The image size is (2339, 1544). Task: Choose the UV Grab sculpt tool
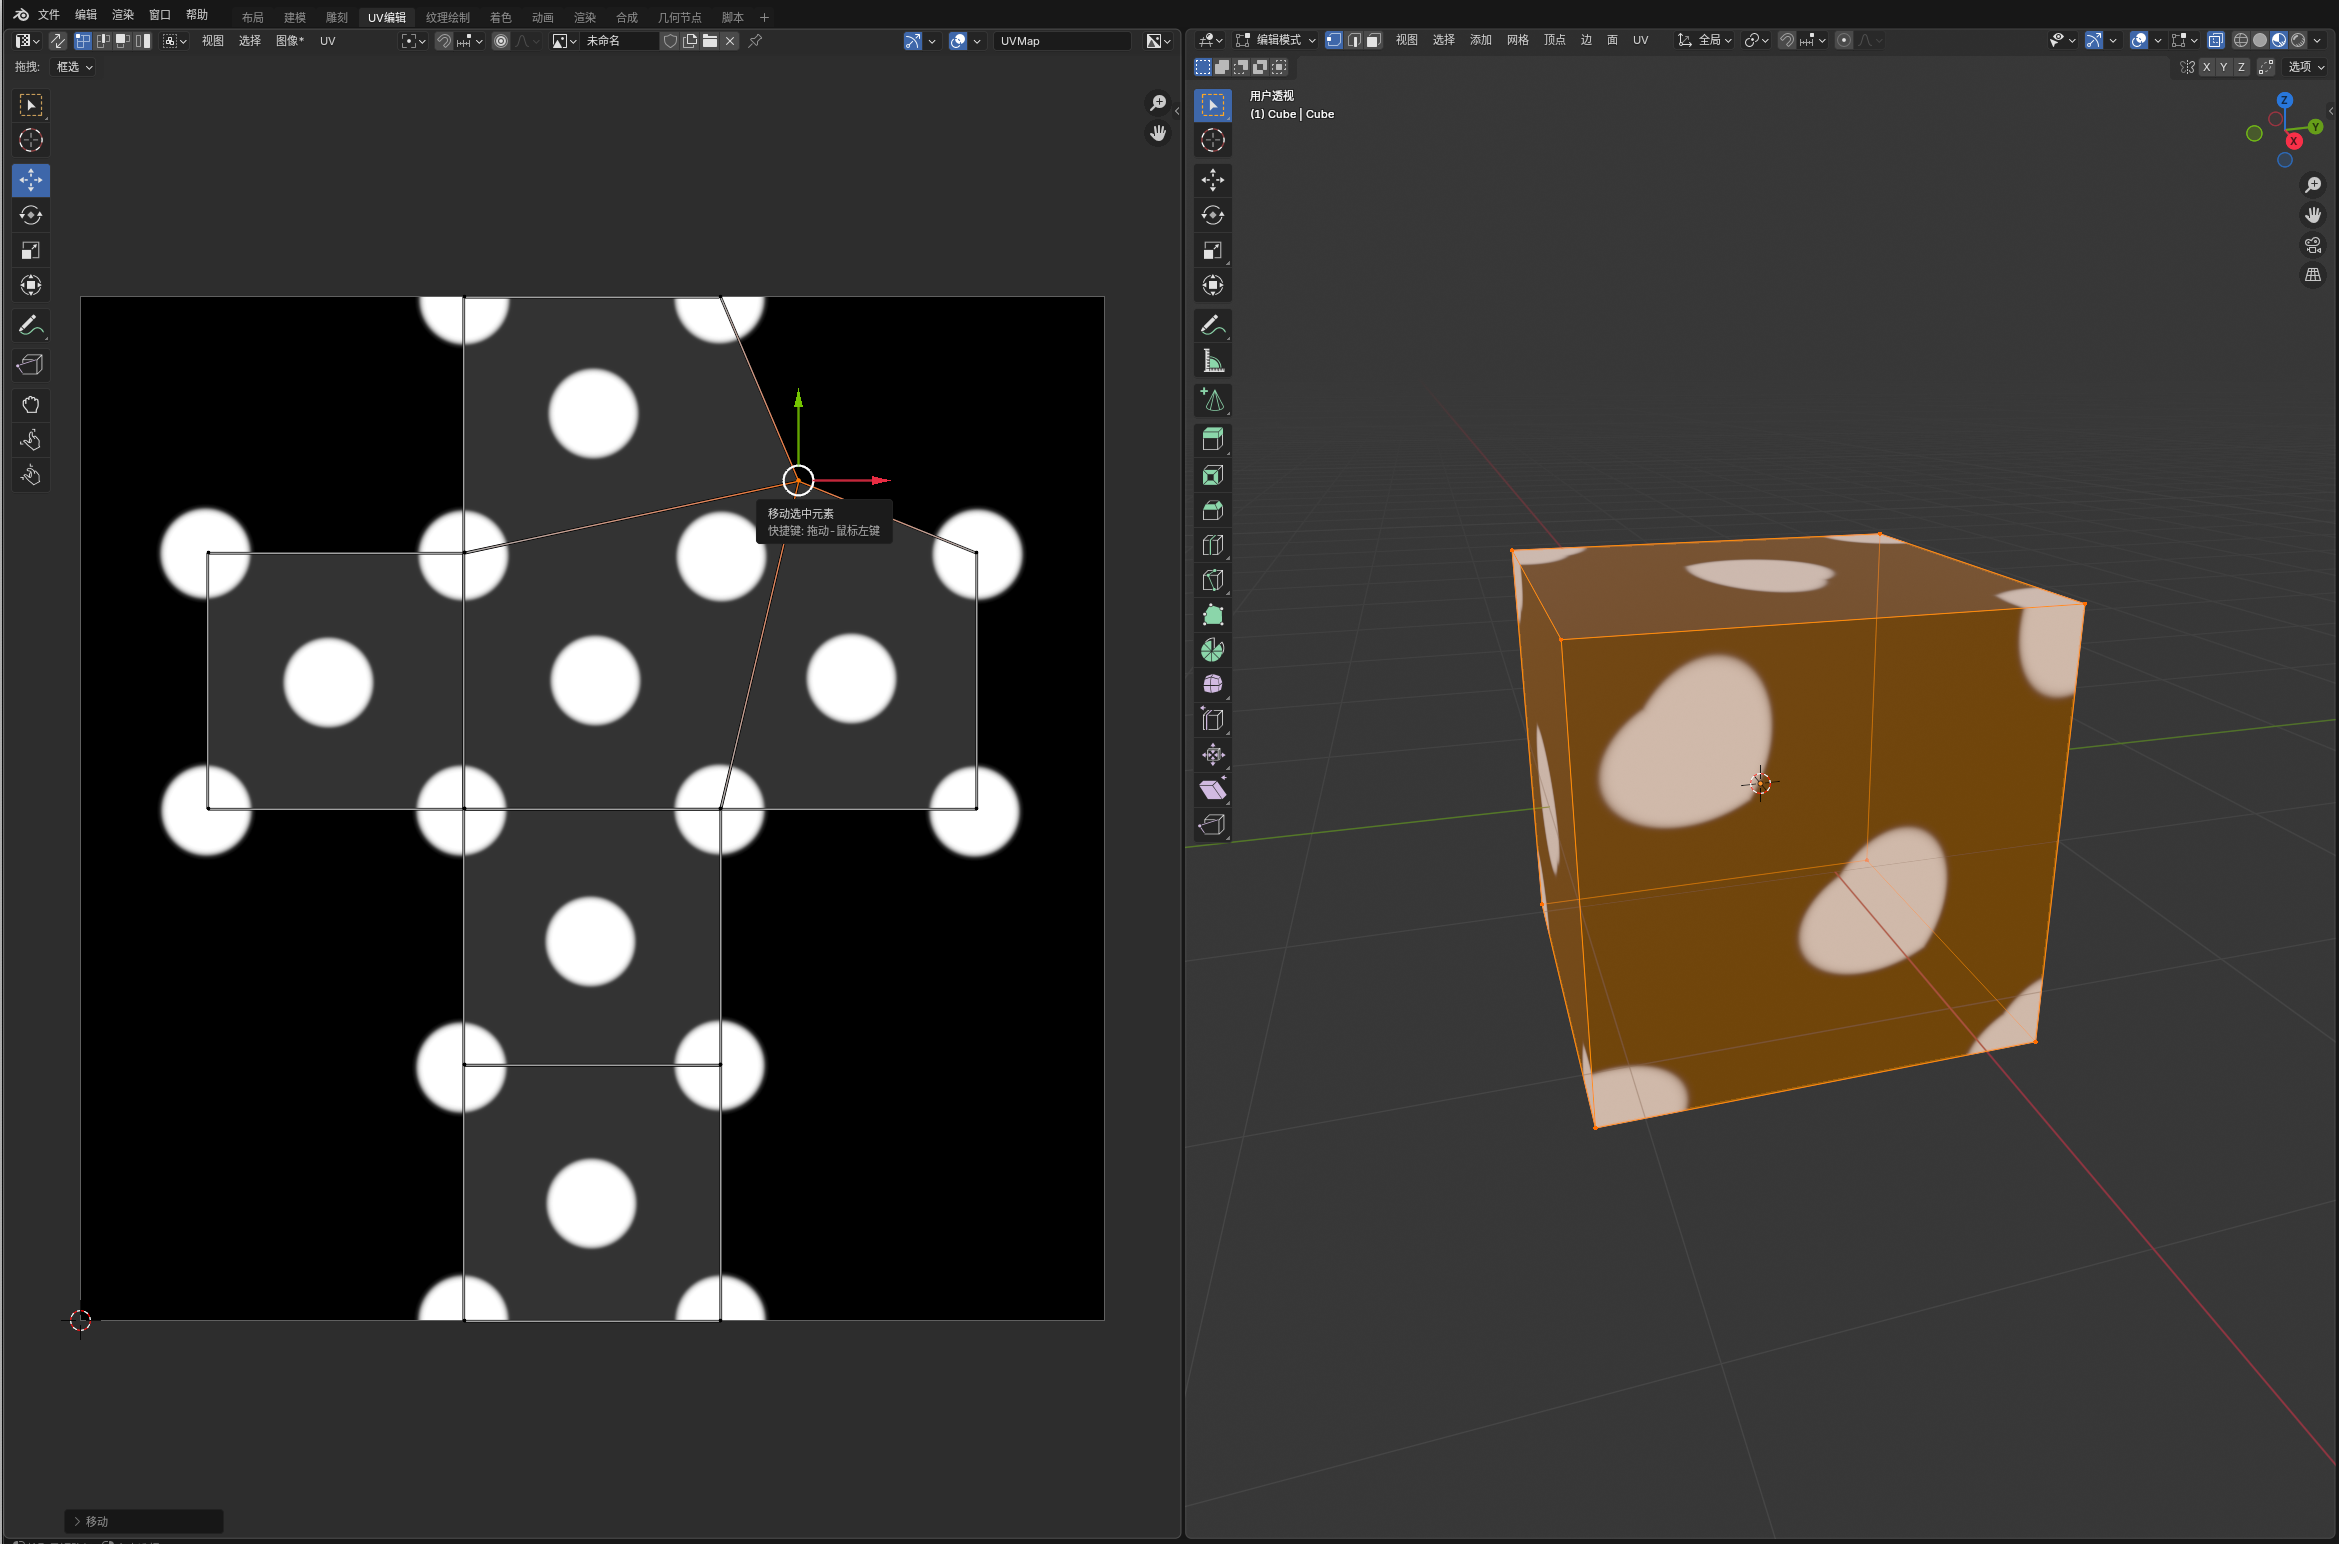31,405
